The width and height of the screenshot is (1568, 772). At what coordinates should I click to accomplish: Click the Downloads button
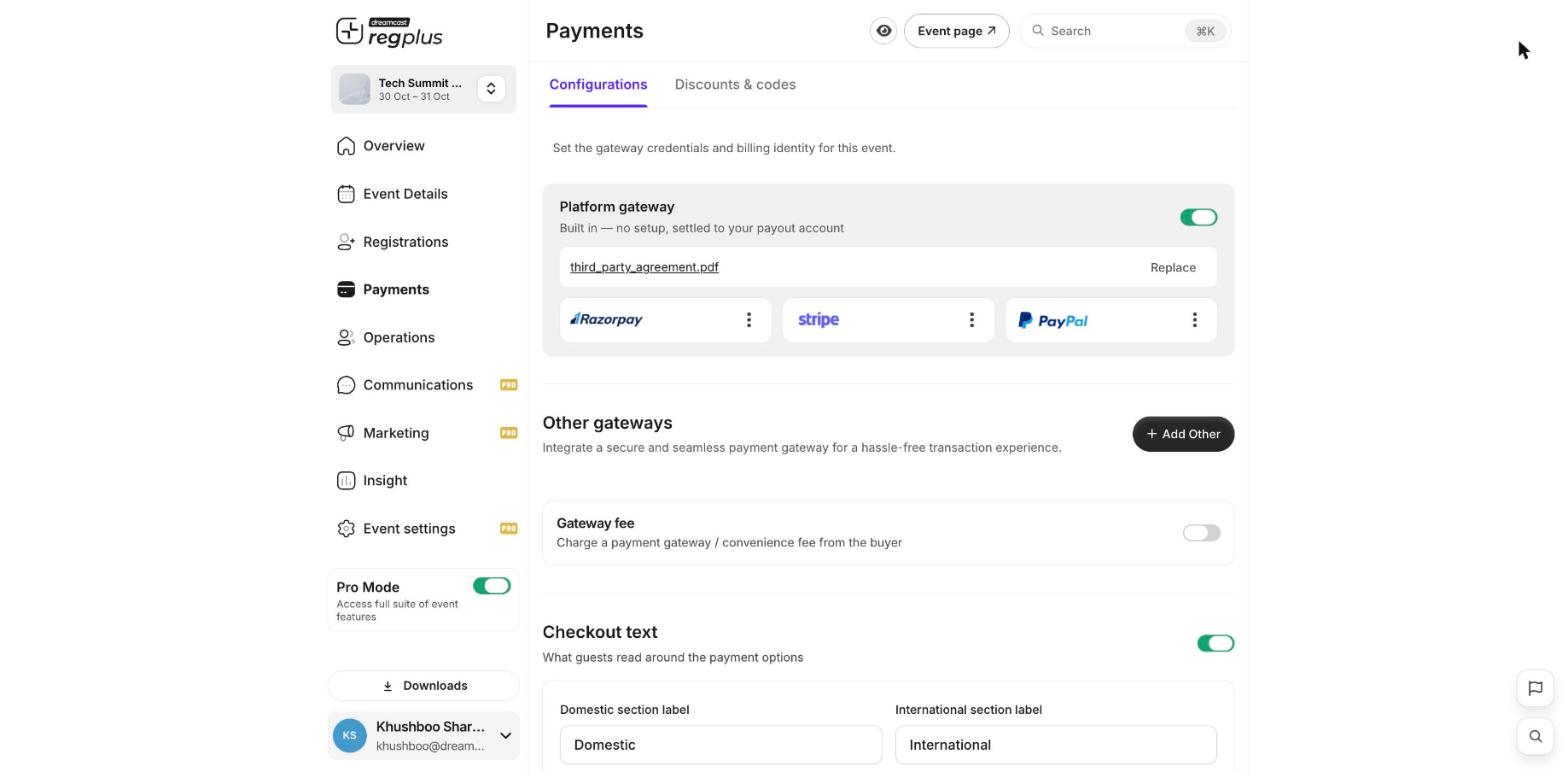[x=424, y=686]
